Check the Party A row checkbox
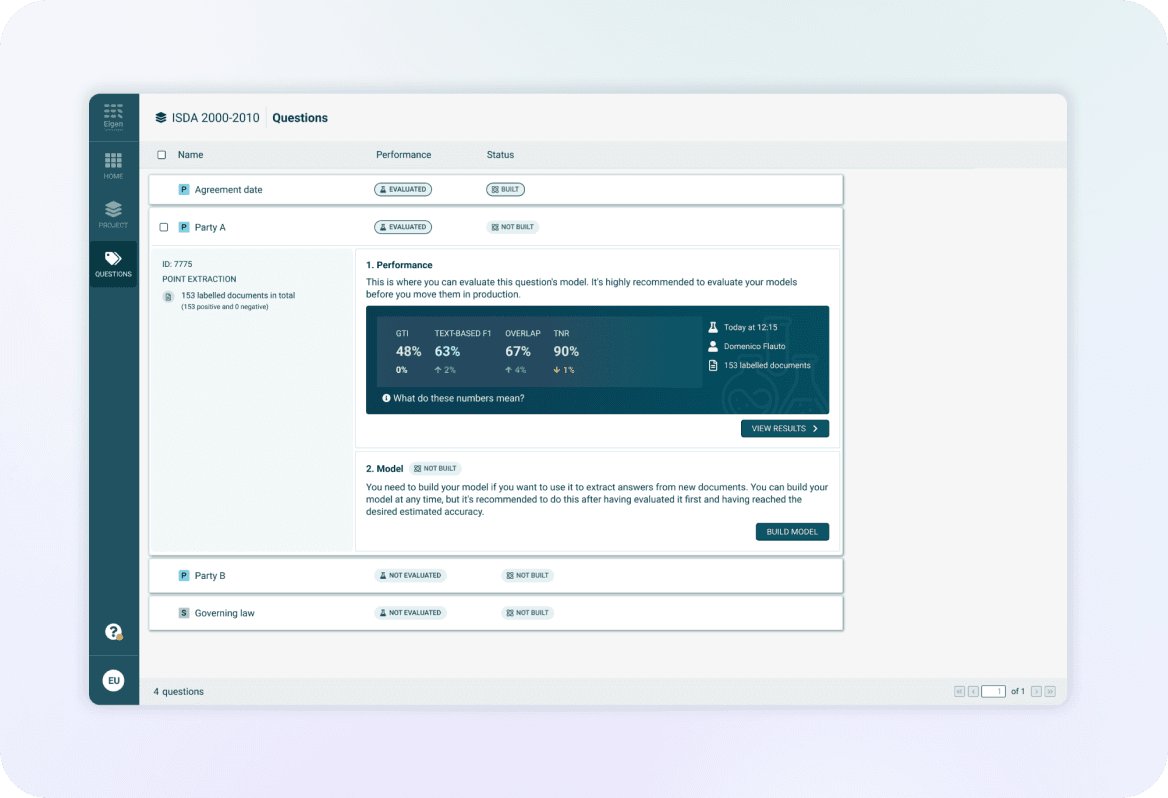This screenshot has height=798, width=1168. tap(164, 227)
